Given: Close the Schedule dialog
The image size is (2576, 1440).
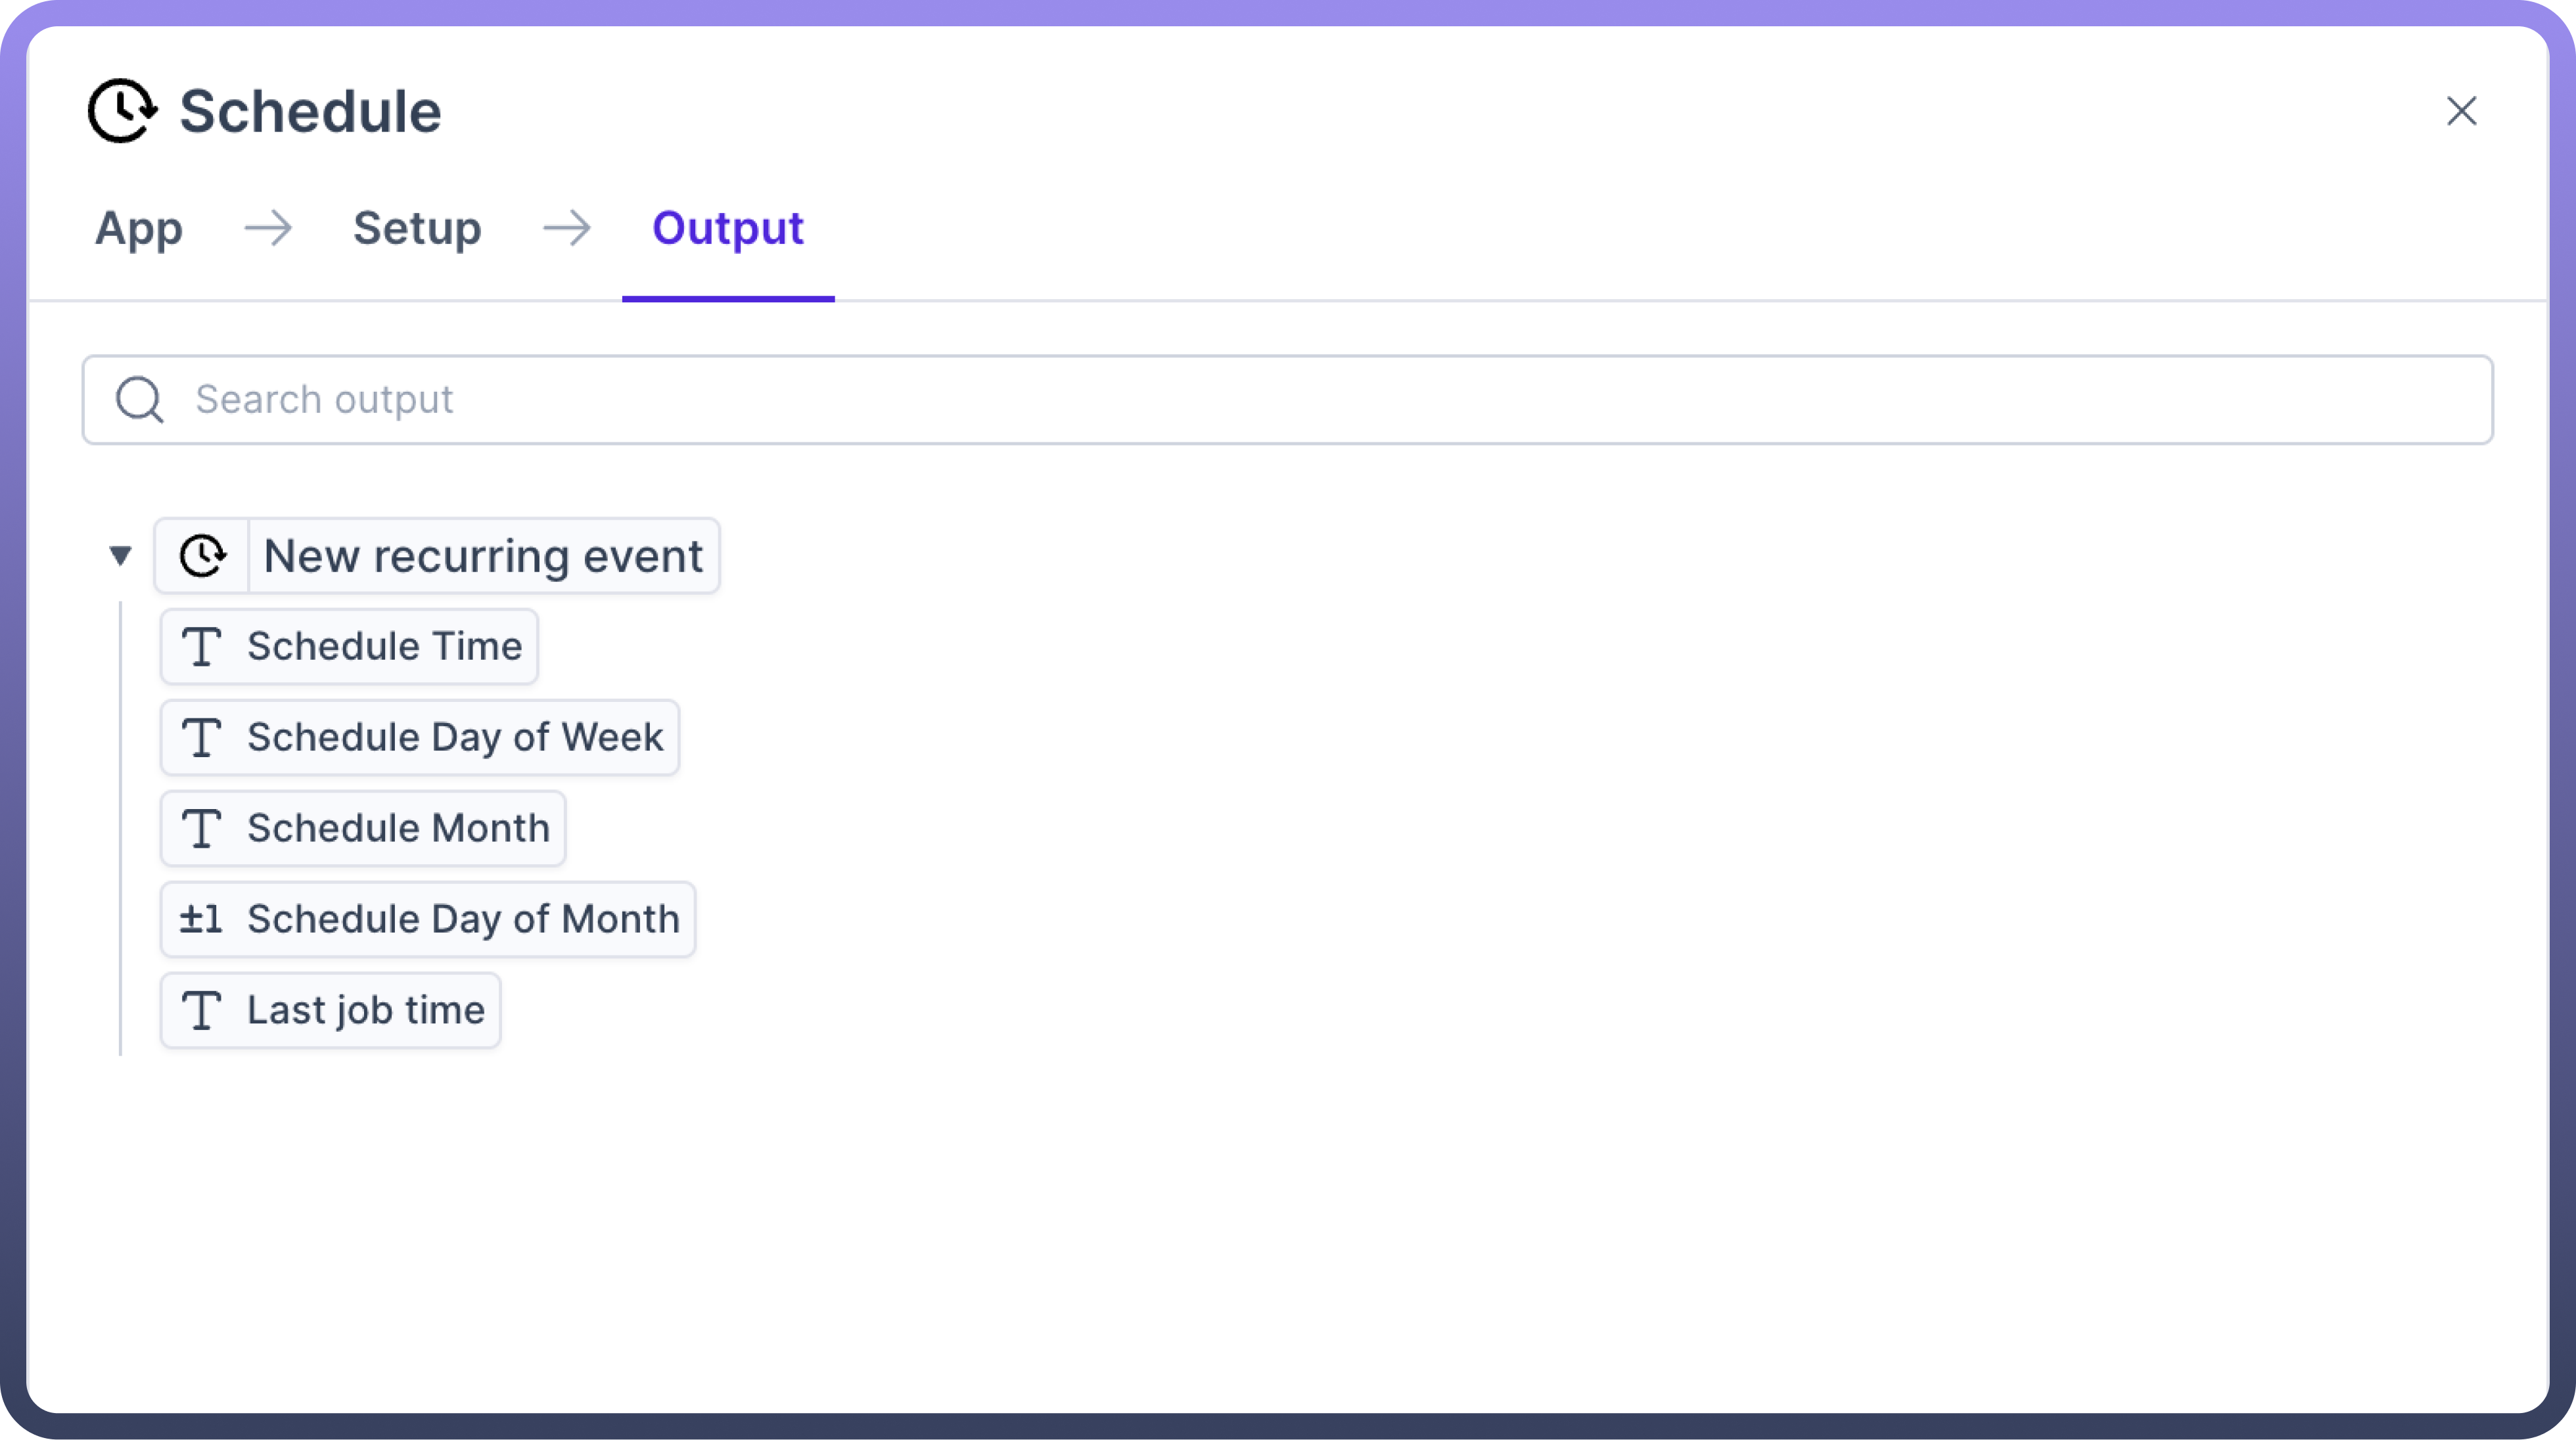Looking at the screenshot, I should [x=2461, y=111].
